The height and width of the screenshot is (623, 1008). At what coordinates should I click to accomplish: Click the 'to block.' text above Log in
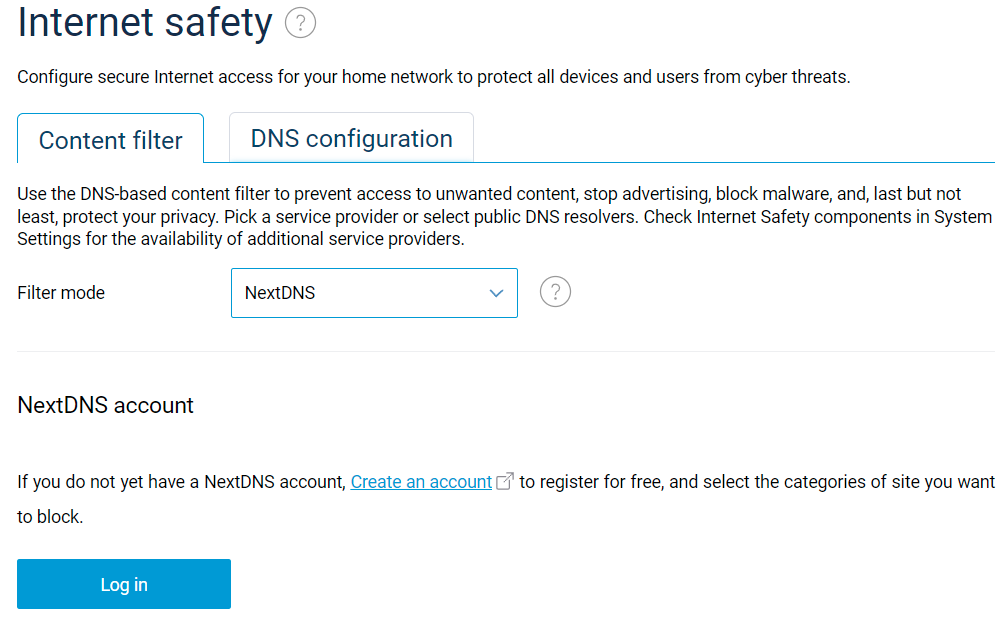click(50, 518)
